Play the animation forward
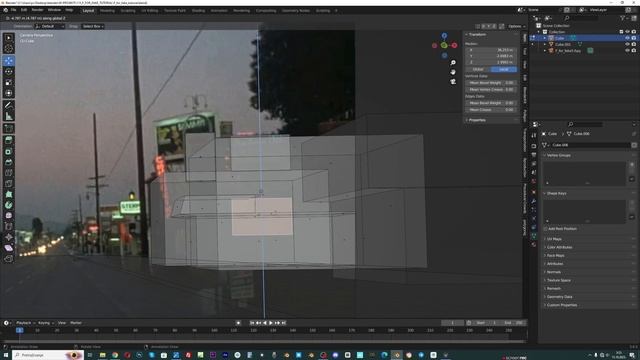 pyautogui.click(x=271, y=323)
